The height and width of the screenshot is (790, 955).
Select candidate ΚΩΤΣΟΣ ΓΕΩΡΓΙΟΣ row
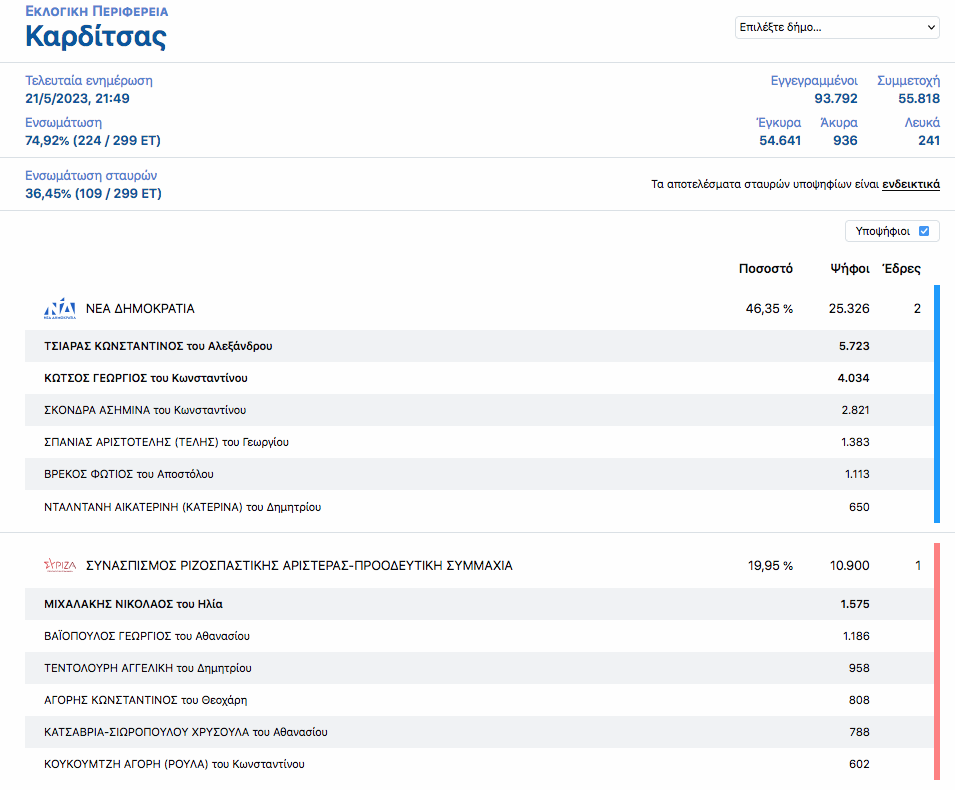(x=146, y=378)
